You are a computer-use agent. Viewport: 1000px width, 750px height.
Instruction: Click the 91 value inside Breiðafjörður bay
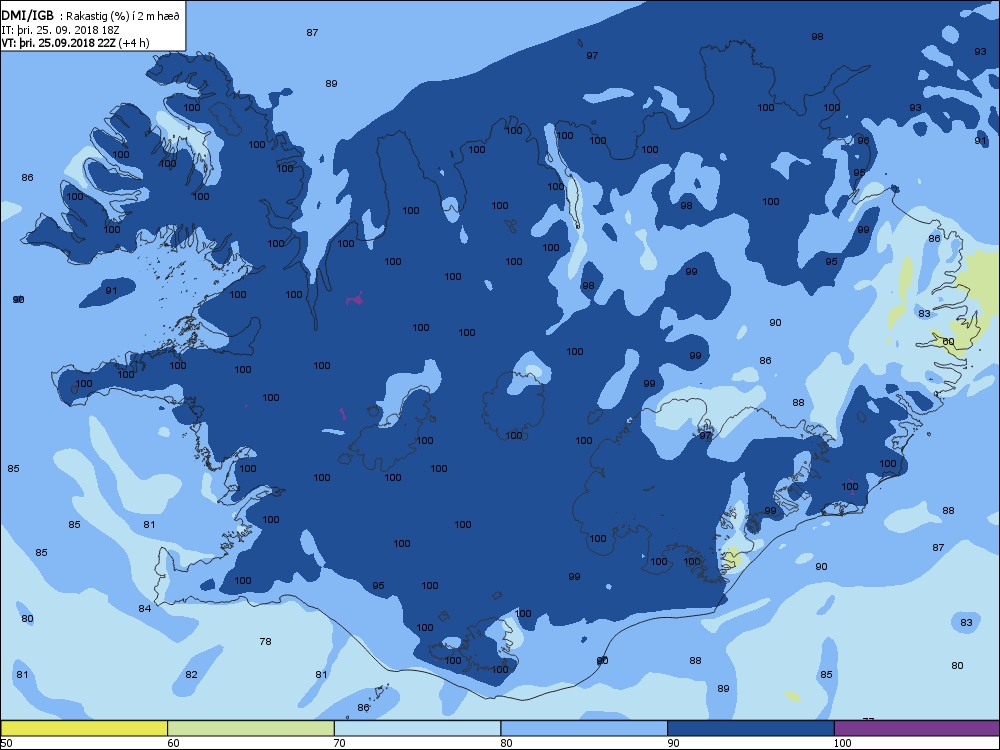pos(112,290)
